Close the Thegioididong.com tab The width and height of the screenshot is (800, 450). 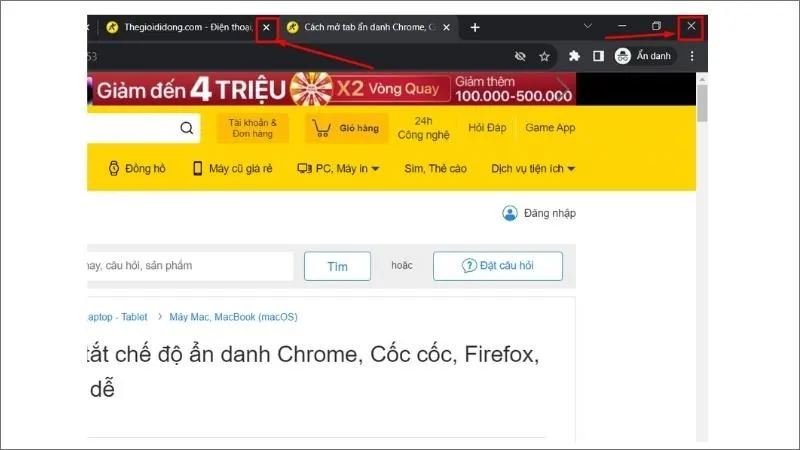(266, 28)
